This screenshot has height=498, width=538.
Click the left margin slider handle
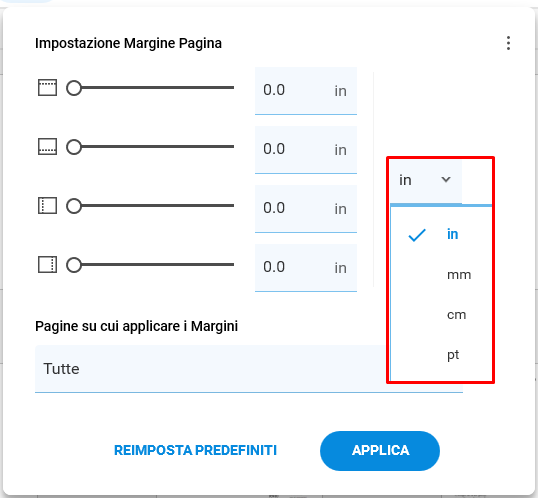click(x=74, y=206)
